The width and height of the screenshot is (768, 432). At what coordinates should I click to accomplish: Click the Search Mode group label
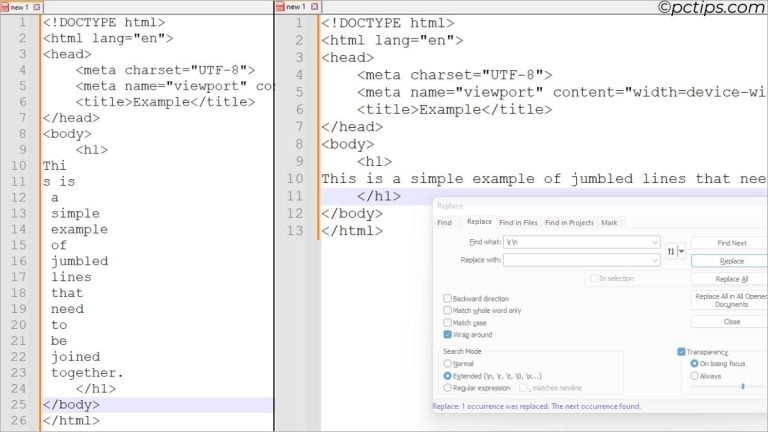(x=462, y=351)
